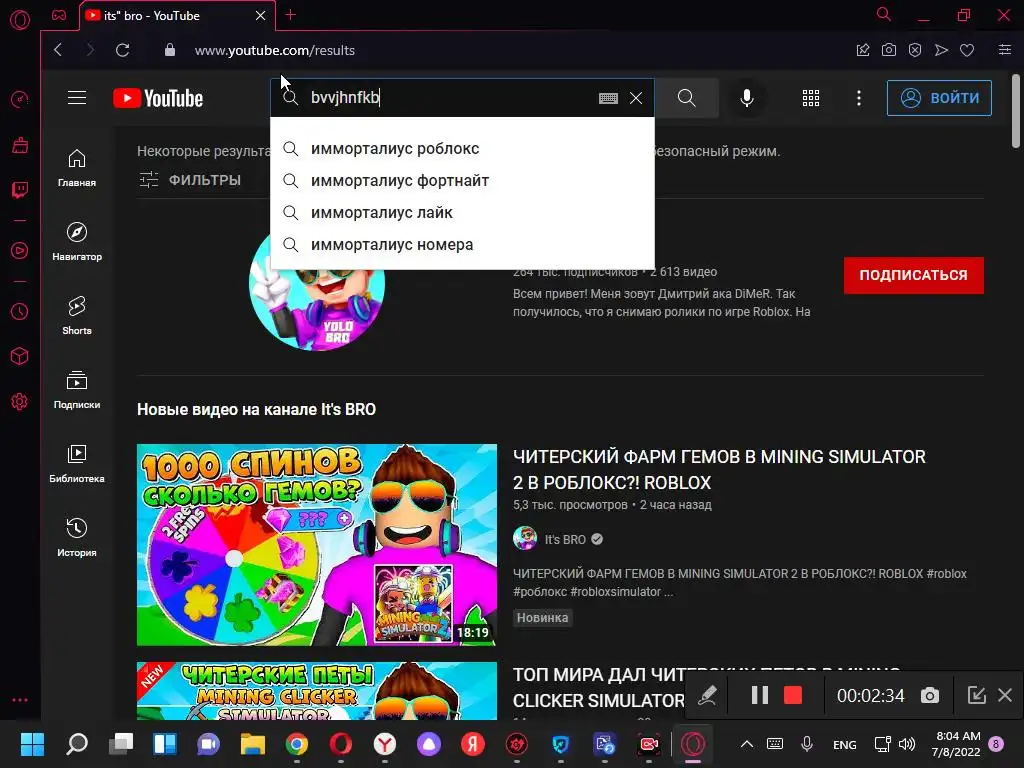The image size is (1024, 768).
Task: Open the recorder drawing pen tool
Action: 707,696
